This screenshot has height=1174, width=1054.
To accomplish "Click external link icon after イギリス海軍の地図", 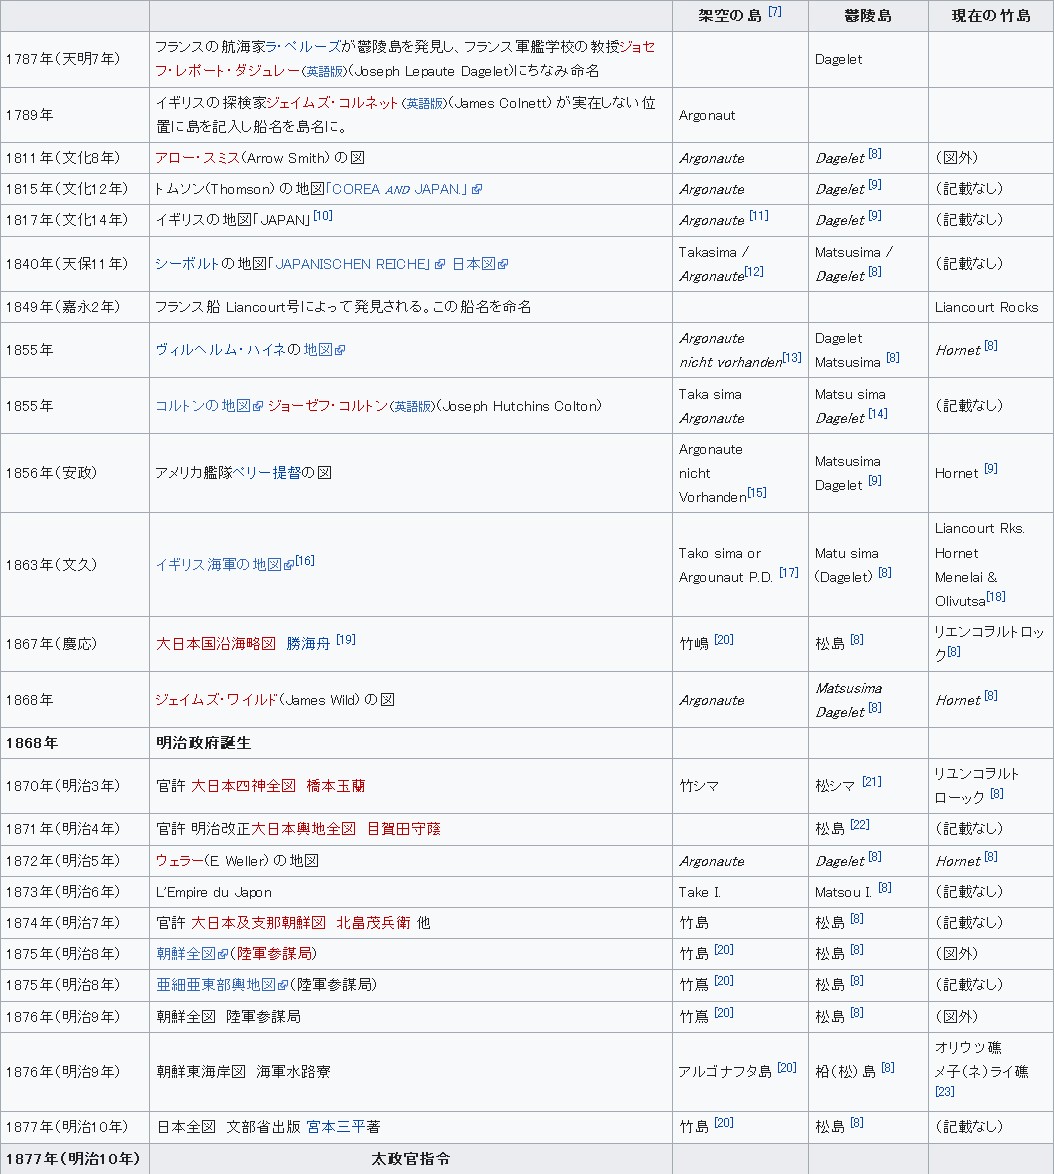I will pos(289,565).
